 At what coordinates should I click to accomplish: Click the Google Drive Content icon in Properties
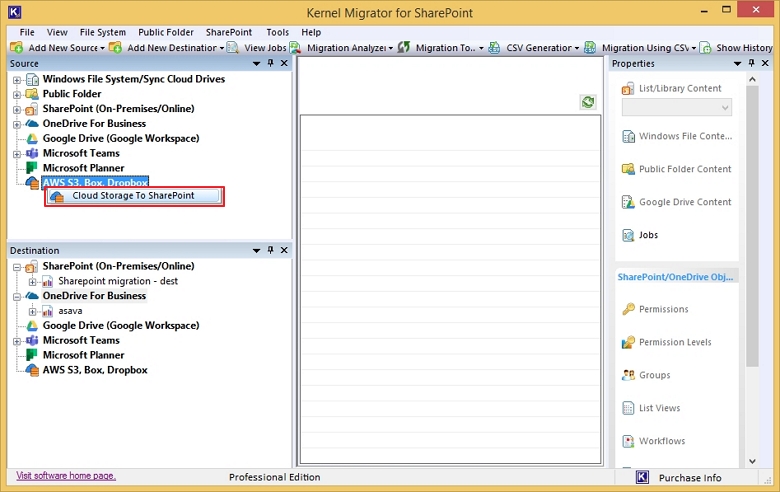pyautogui.click(x=628, y=202)
